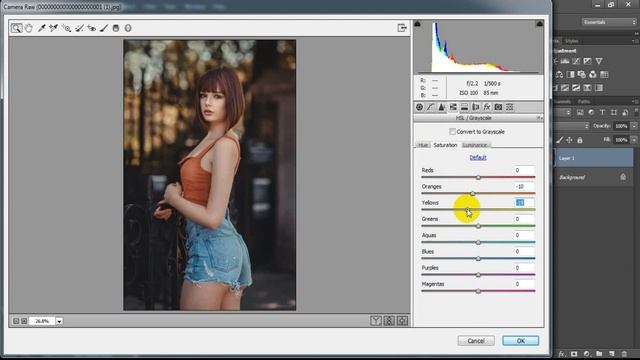The image size is (640, 360).
Task: Tick the Convert to Grayscale checkbox
Action: (452, 131)
